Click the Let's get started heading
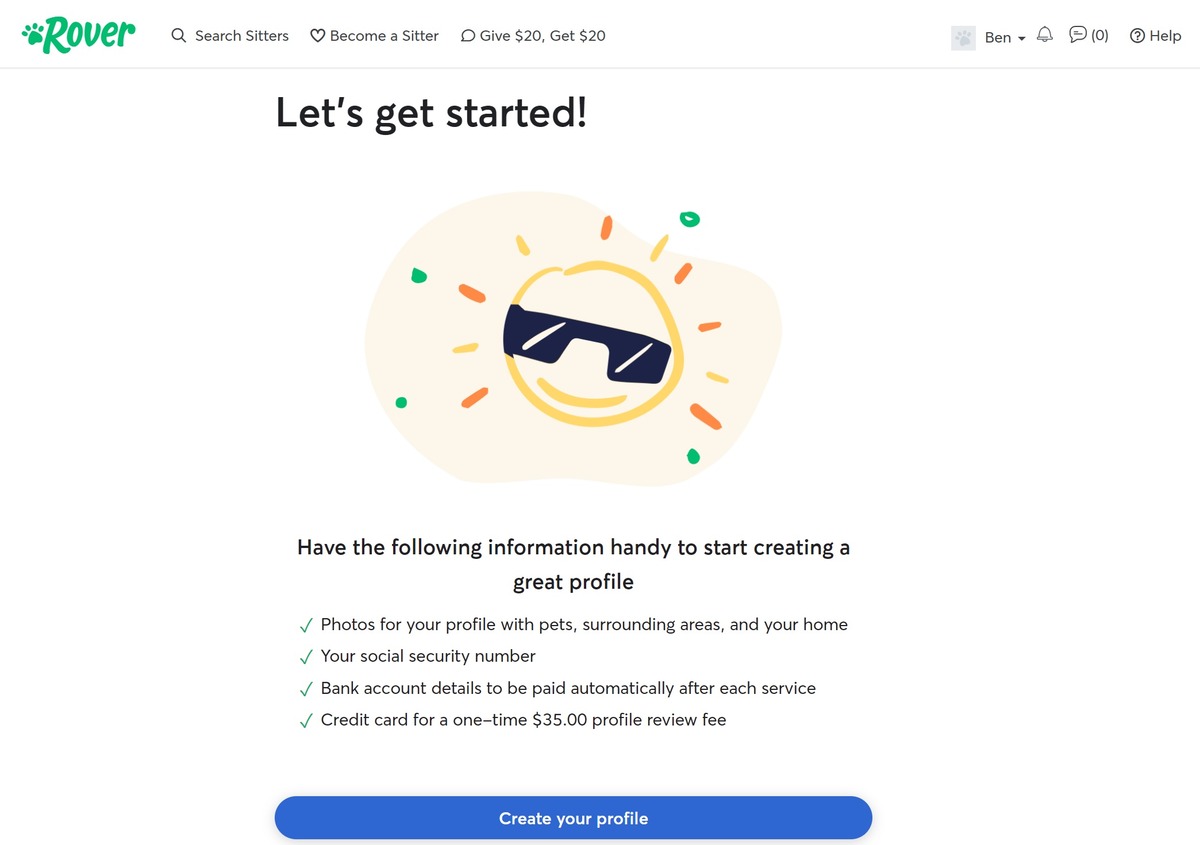Image resolution: width=1200 pixels, height=845 pixels. coord(432,113)
